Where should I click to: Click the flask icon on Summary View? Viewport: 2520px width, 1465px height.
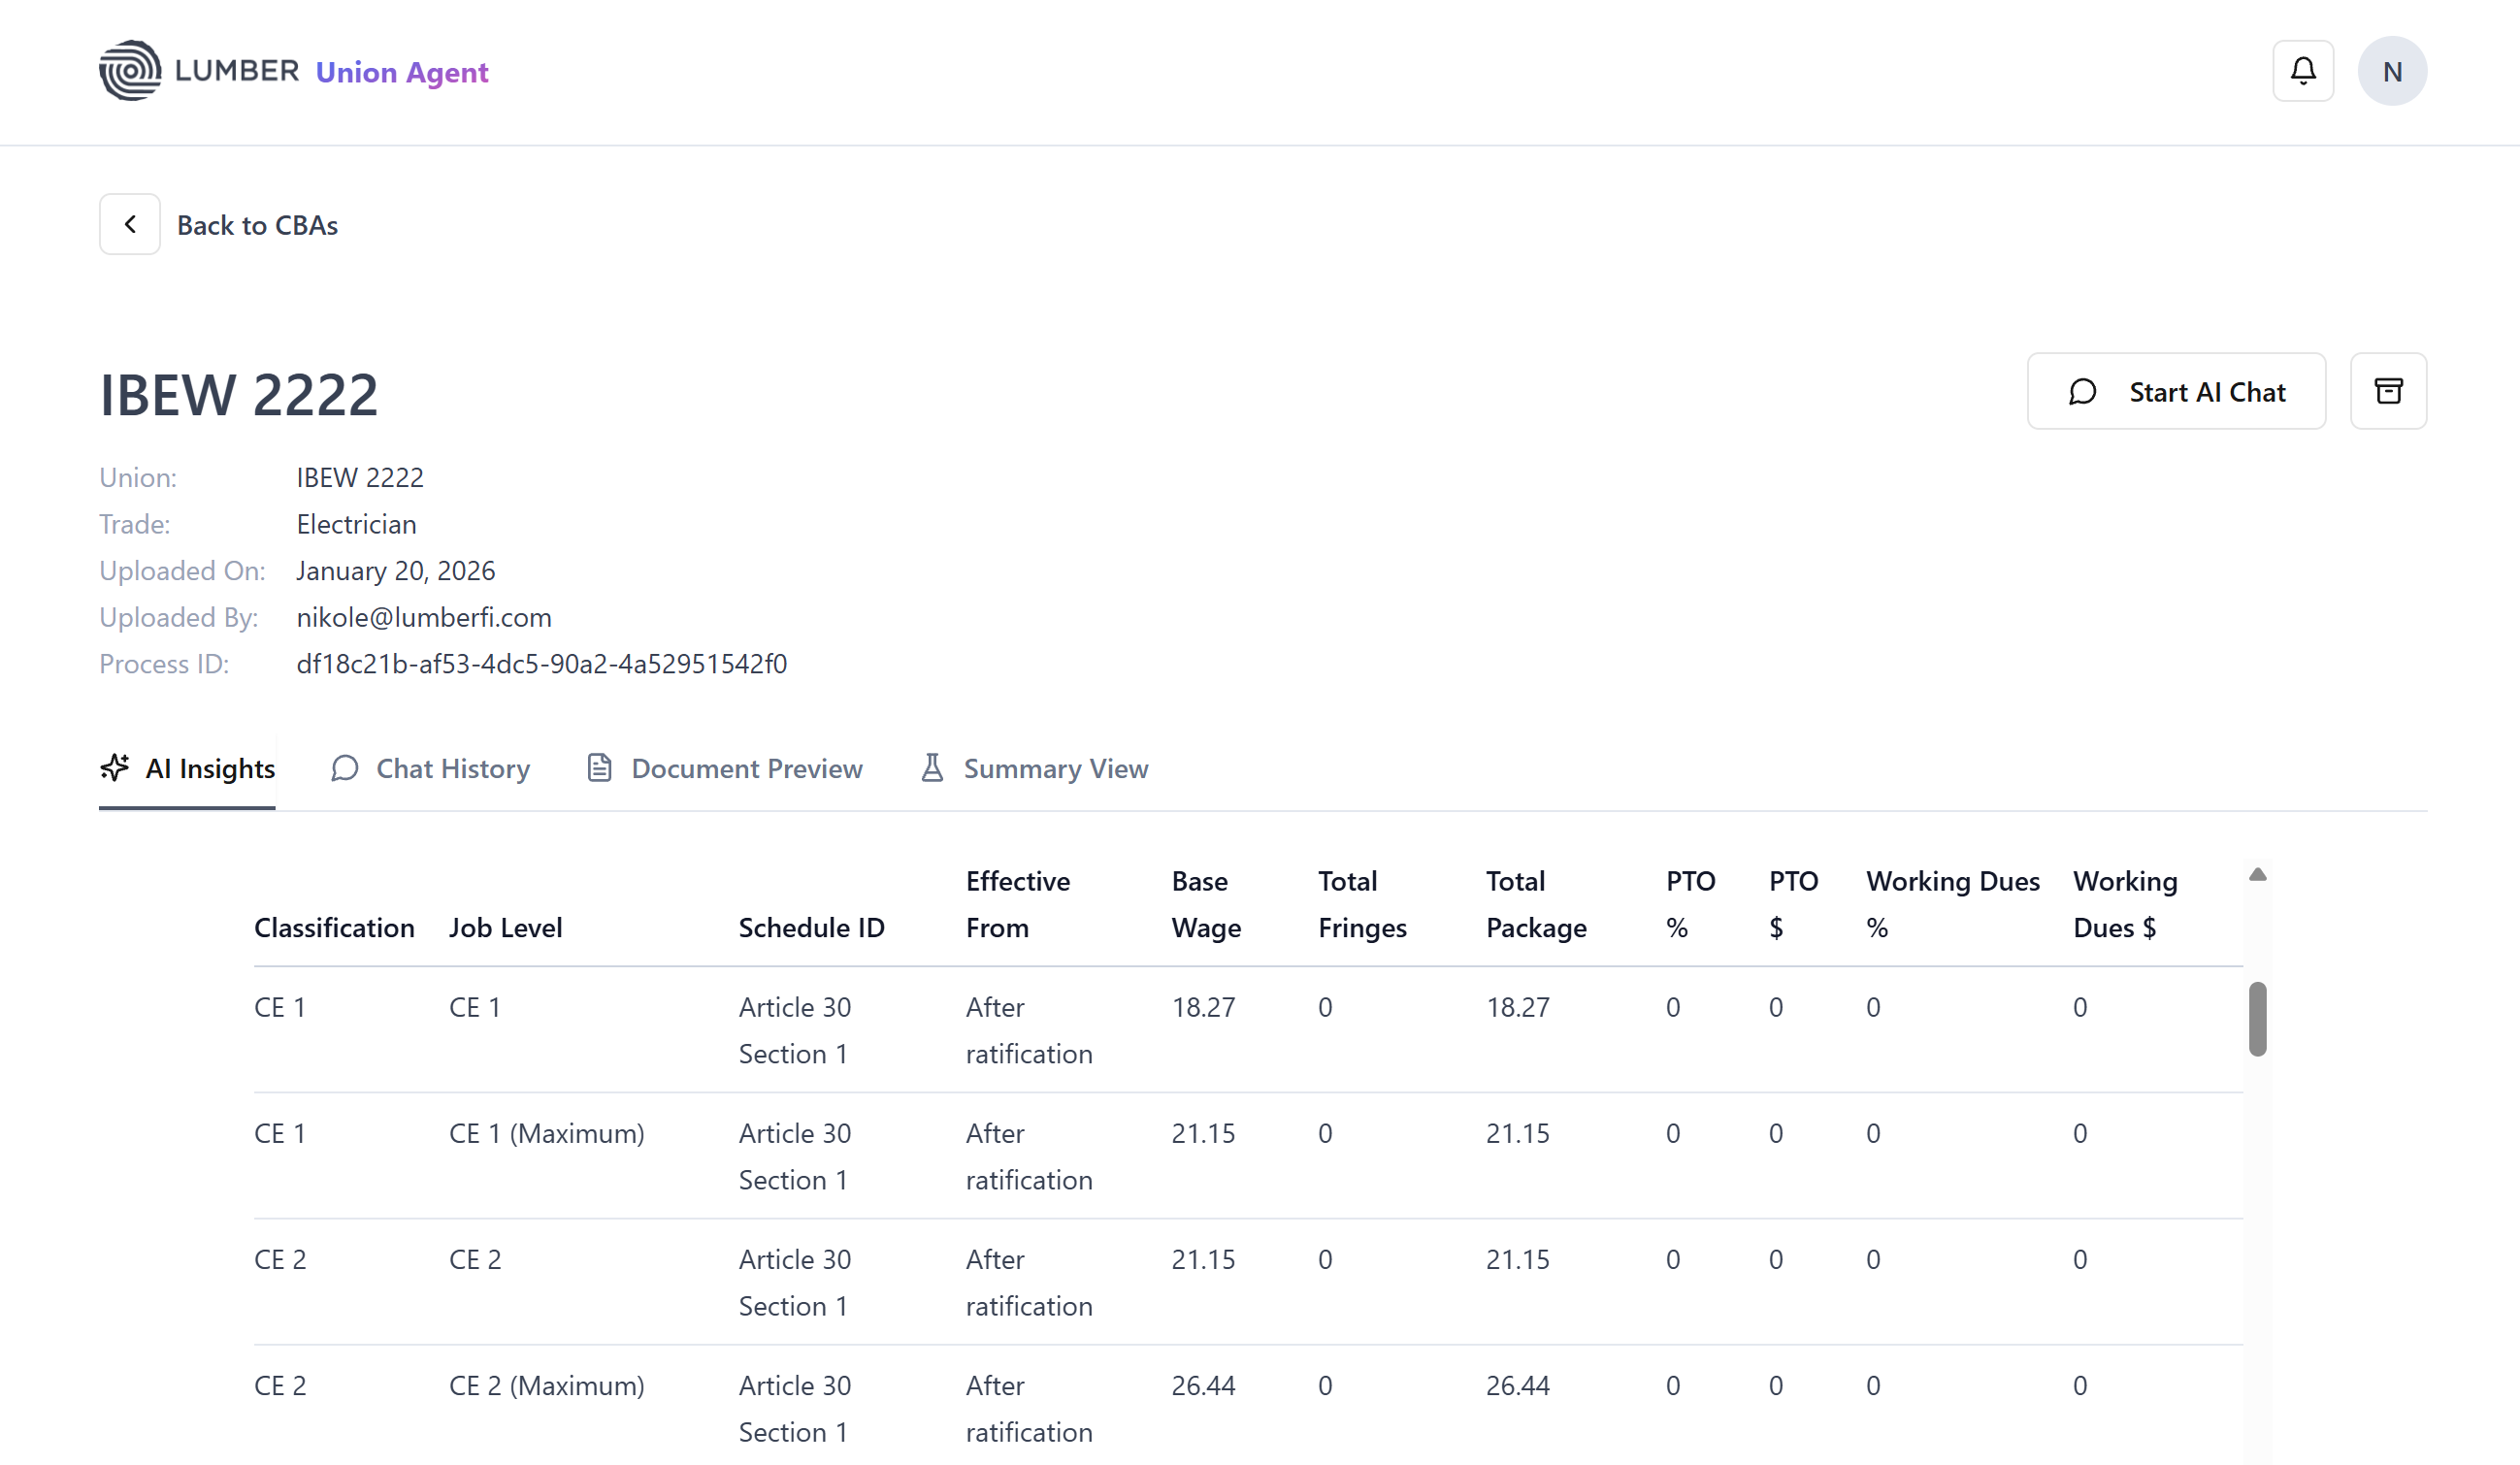tap(932, 768)
